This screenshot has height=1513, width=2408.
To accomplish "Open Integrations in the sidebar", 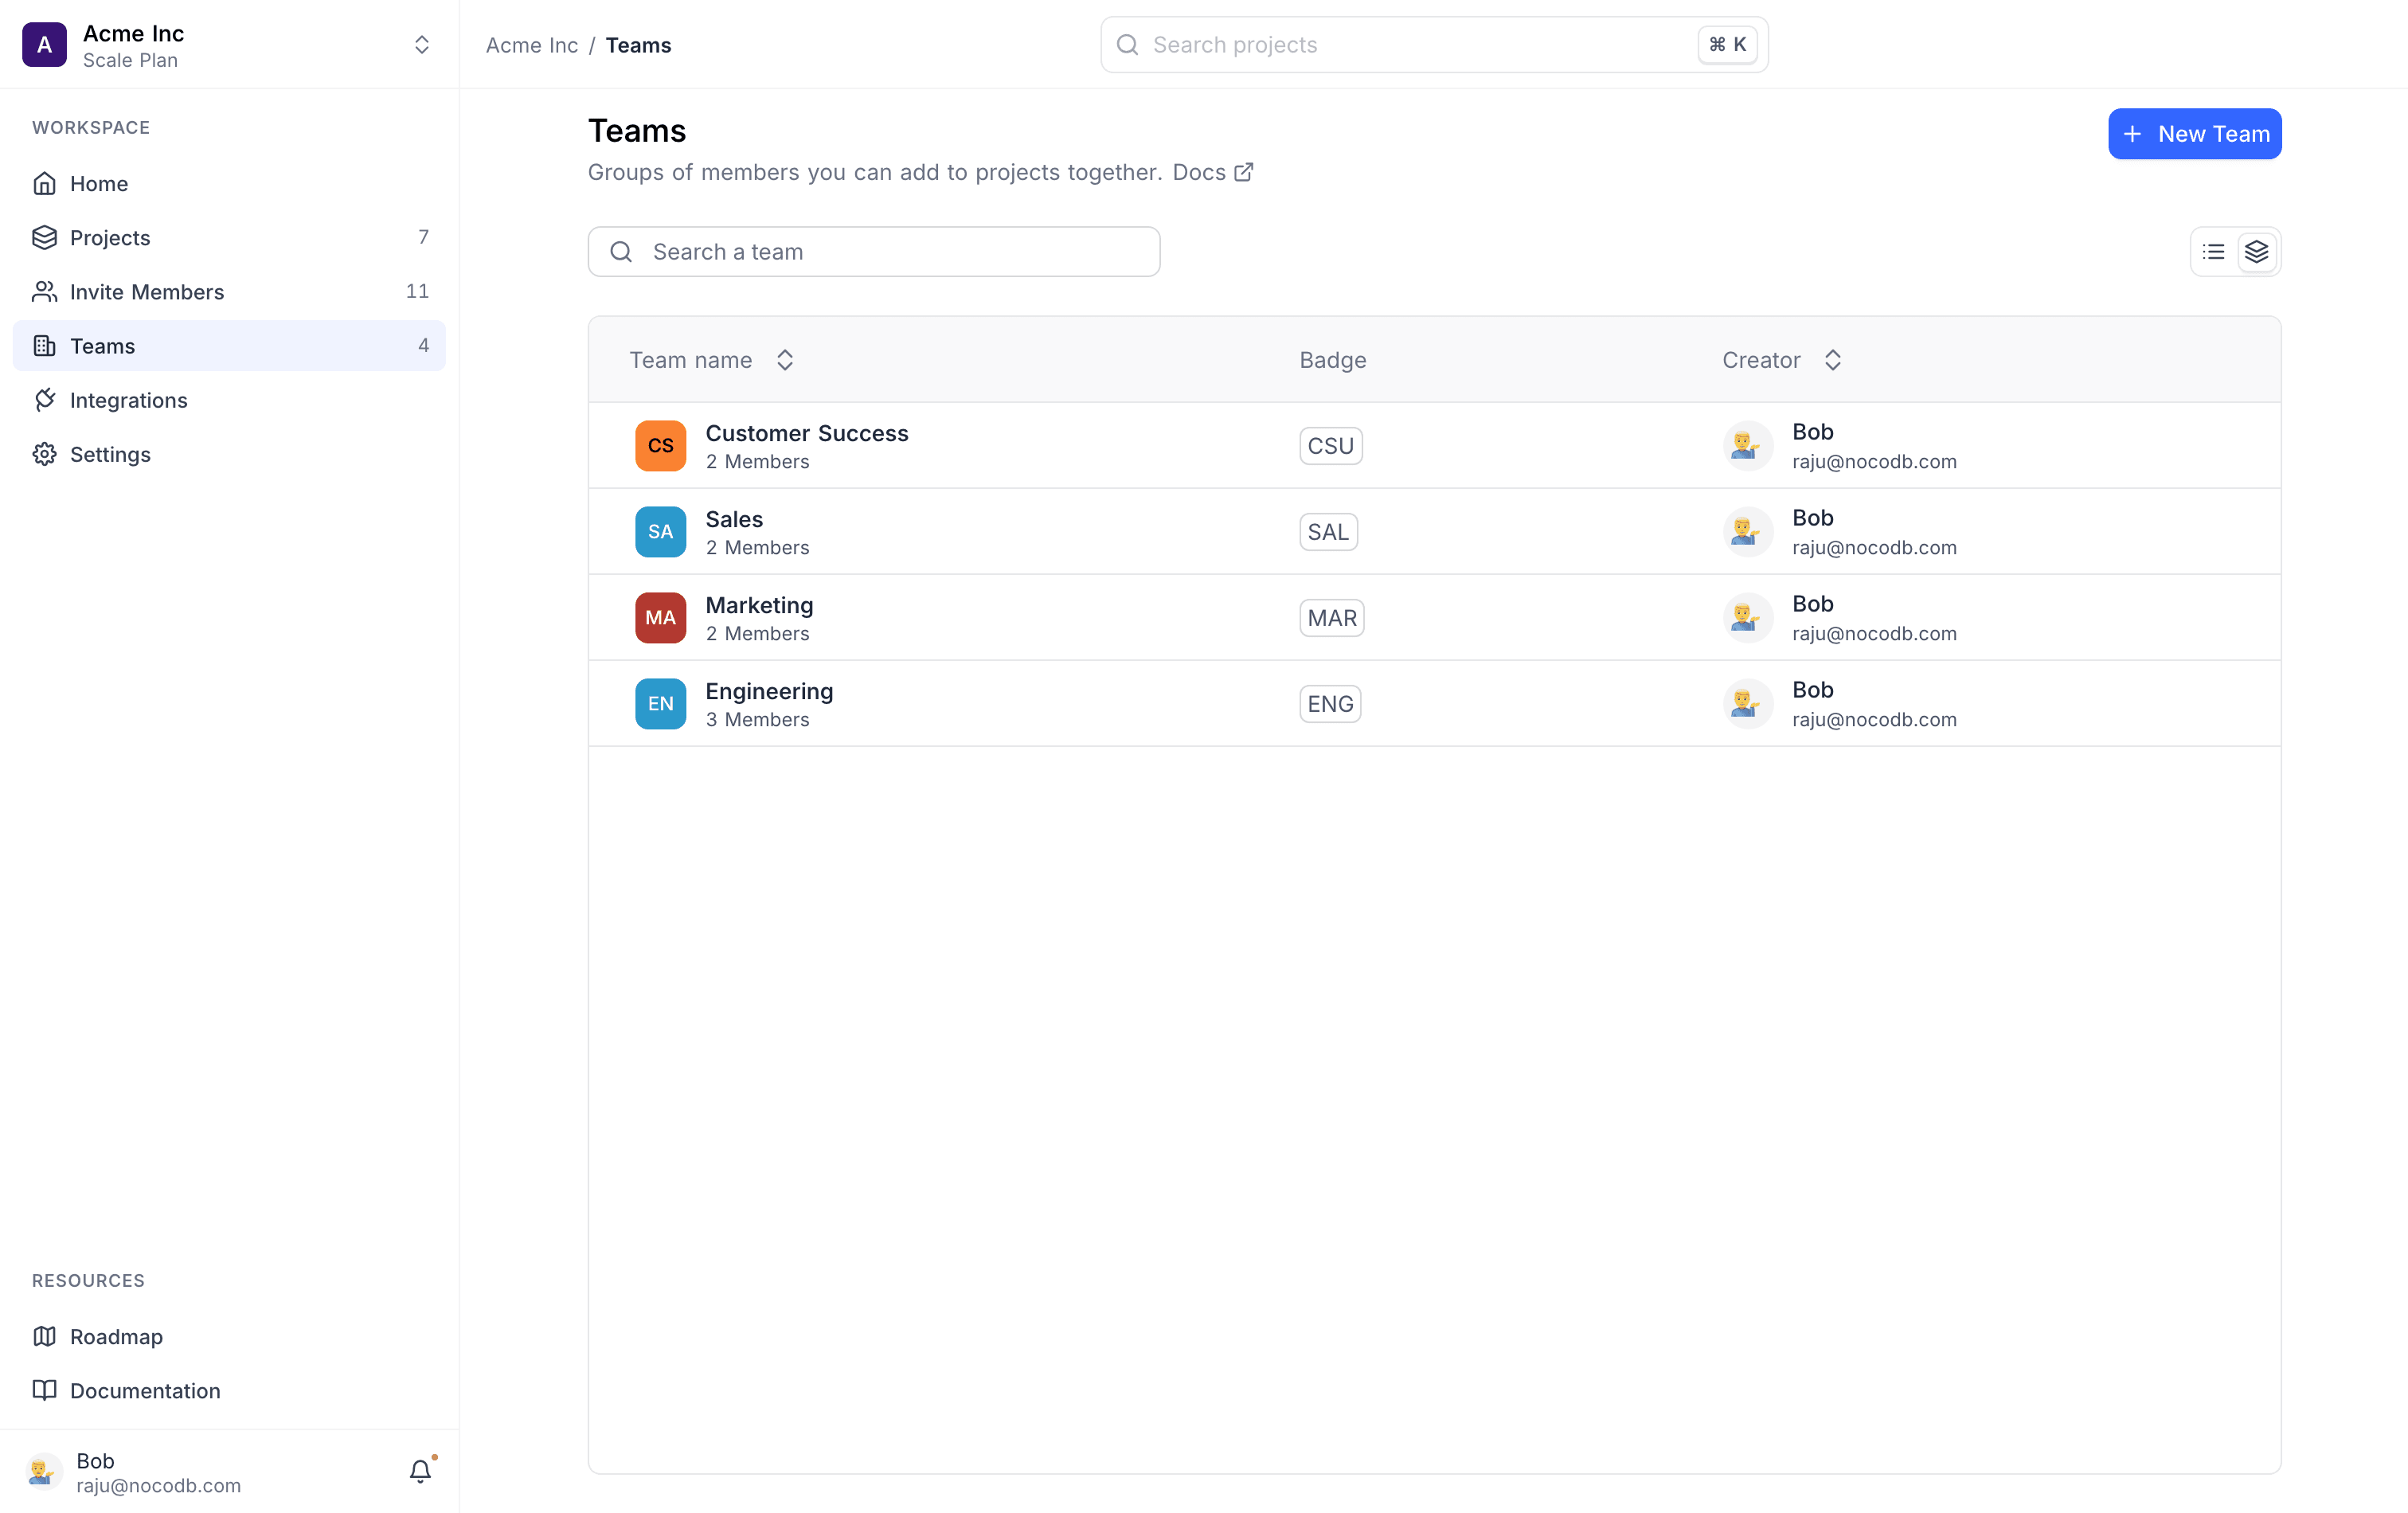I will (x=229, y=399).
